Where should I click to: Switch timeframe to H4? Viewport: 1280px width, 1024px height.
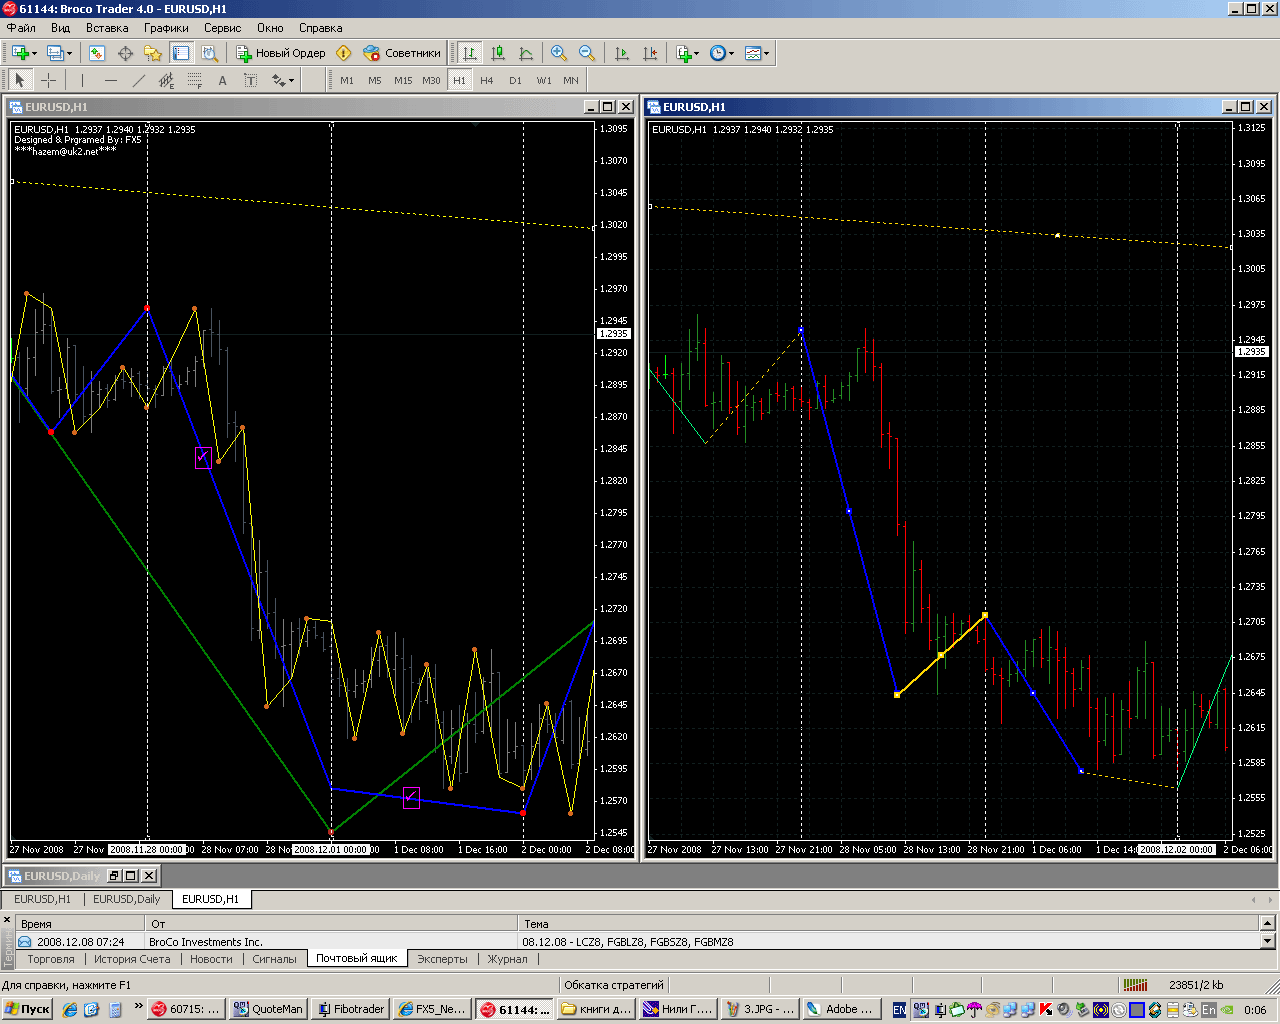click(487, 80)
